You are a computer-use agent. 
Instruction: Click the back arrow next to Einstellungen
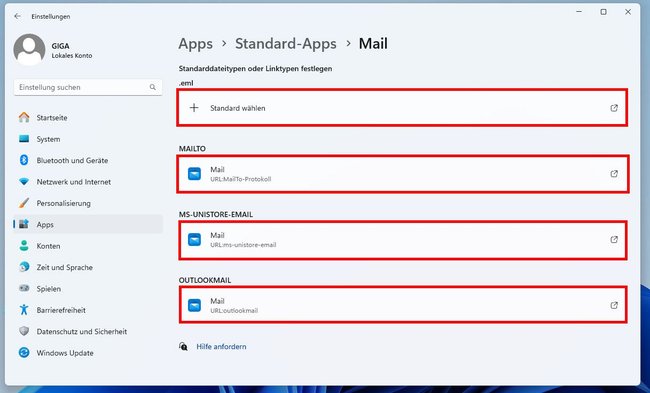pos(17,16)
